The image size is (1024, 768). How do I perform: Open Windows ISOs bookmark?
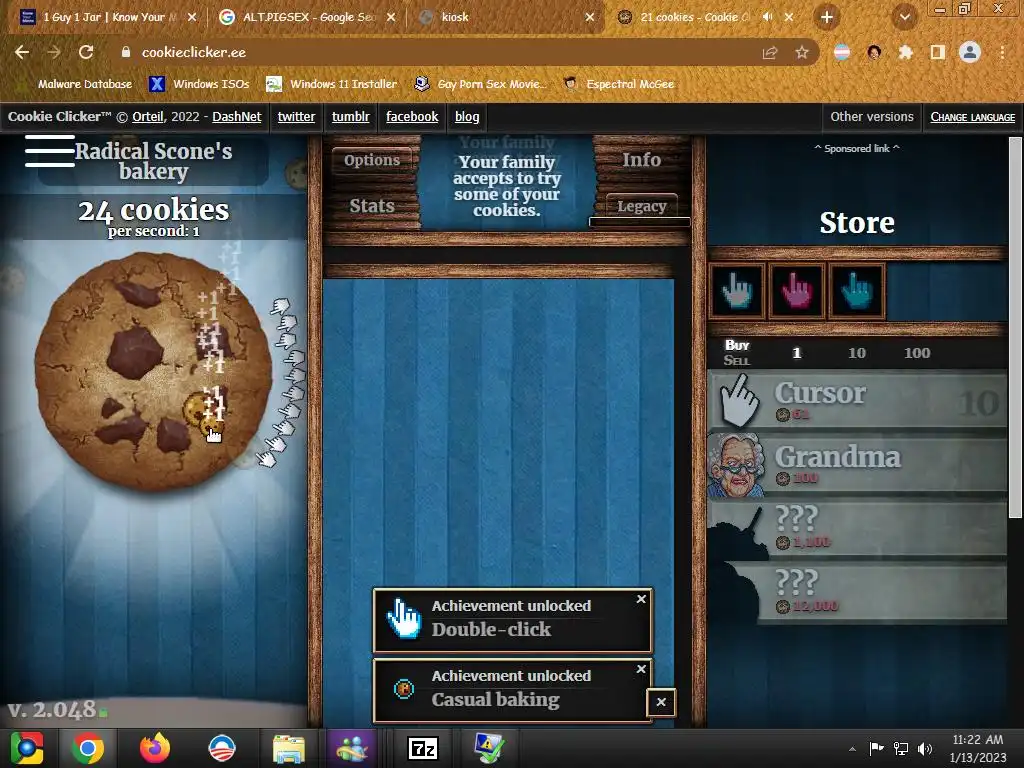(x=199, y=84)
